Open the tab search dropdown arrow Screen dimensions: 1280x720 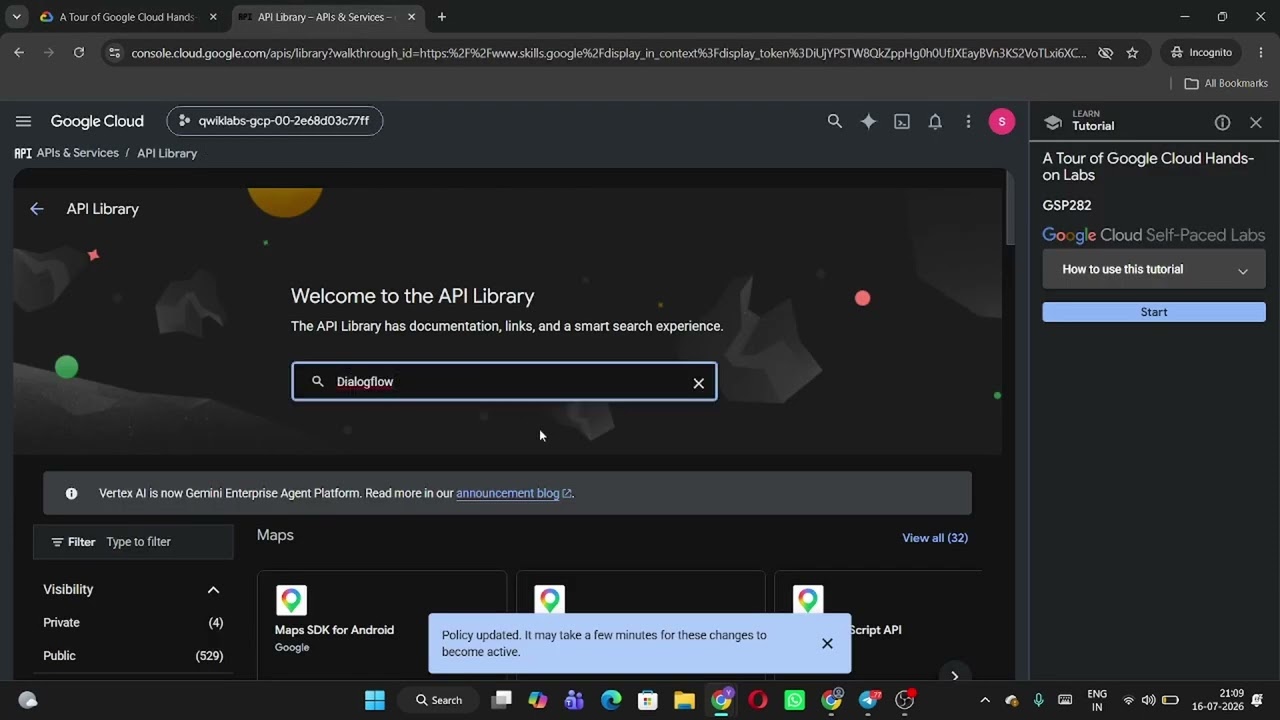(x=17, y=17)
